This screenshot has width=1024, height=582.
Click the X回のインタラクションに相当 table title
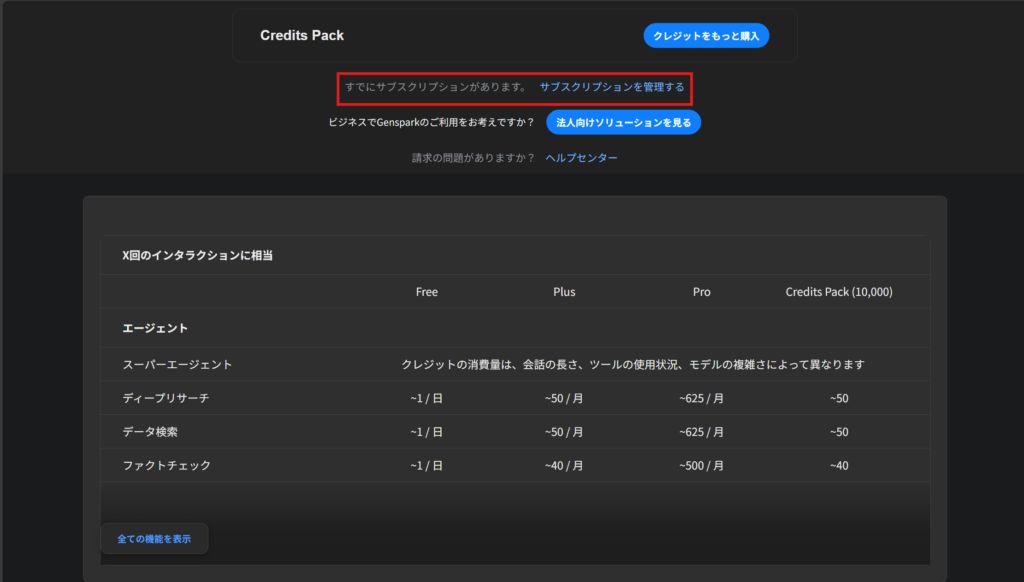click(x=198, y=255)
